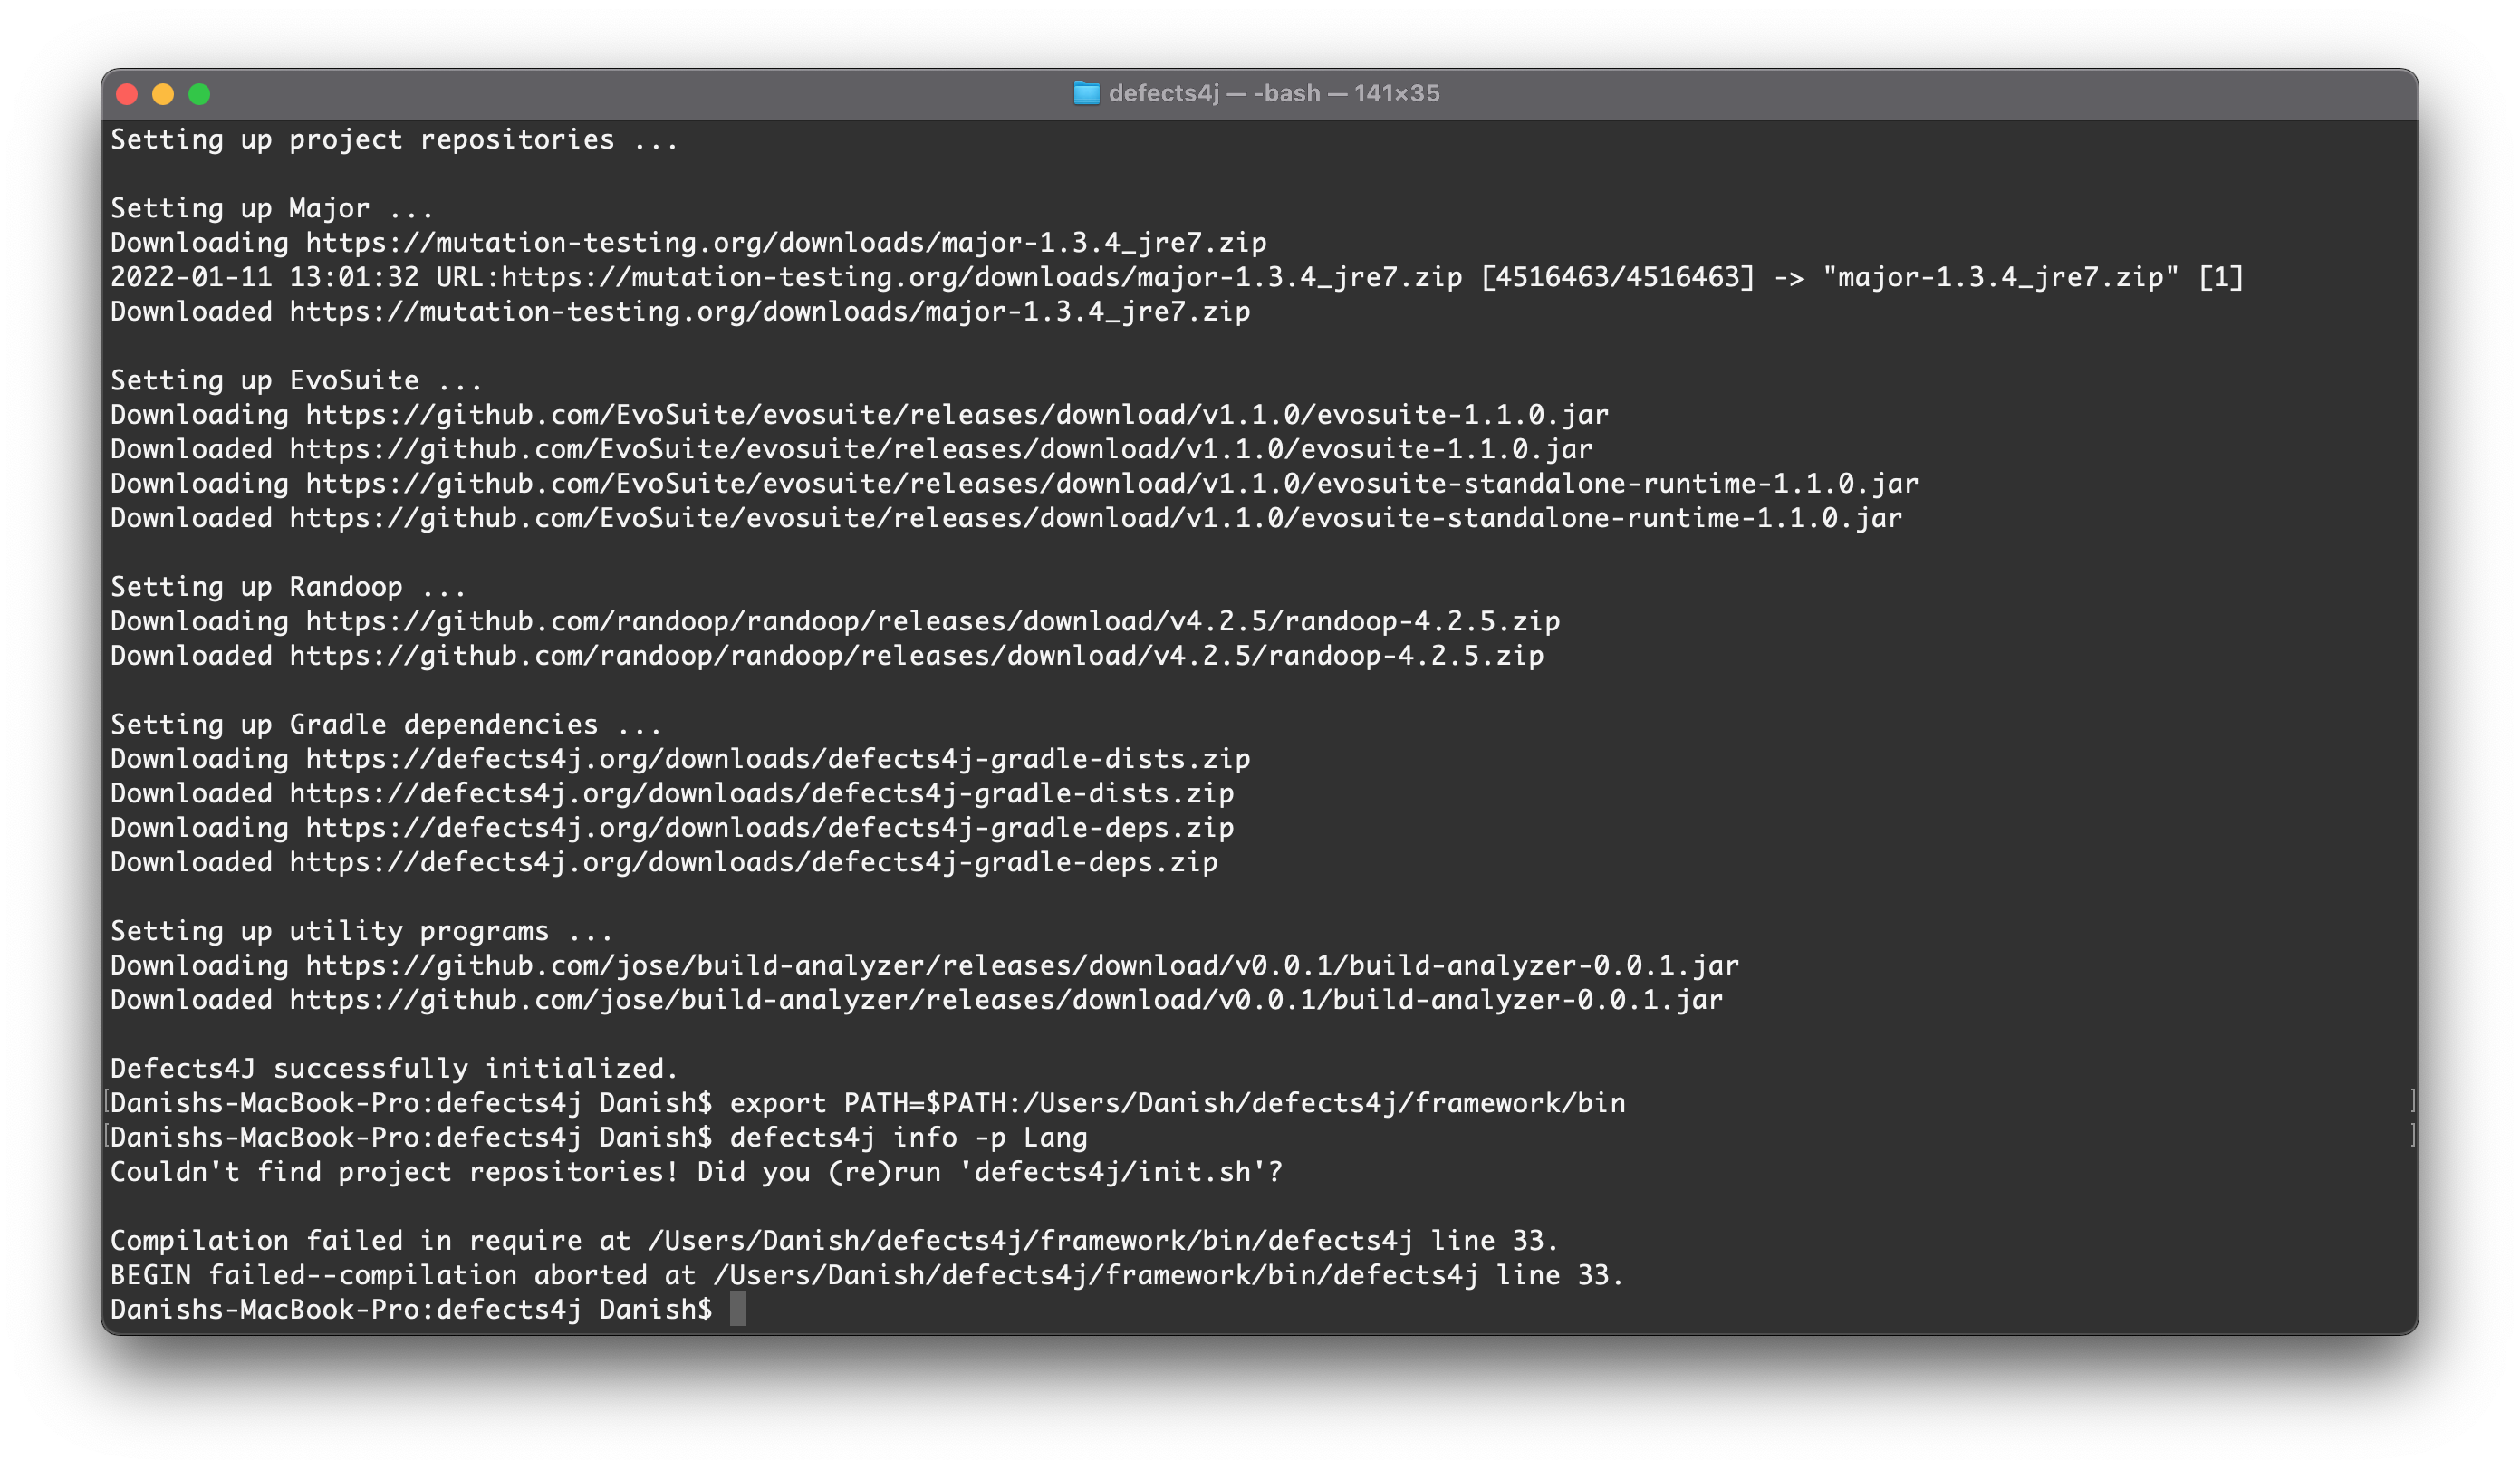Click the green full-screen window button

(199, 94)
